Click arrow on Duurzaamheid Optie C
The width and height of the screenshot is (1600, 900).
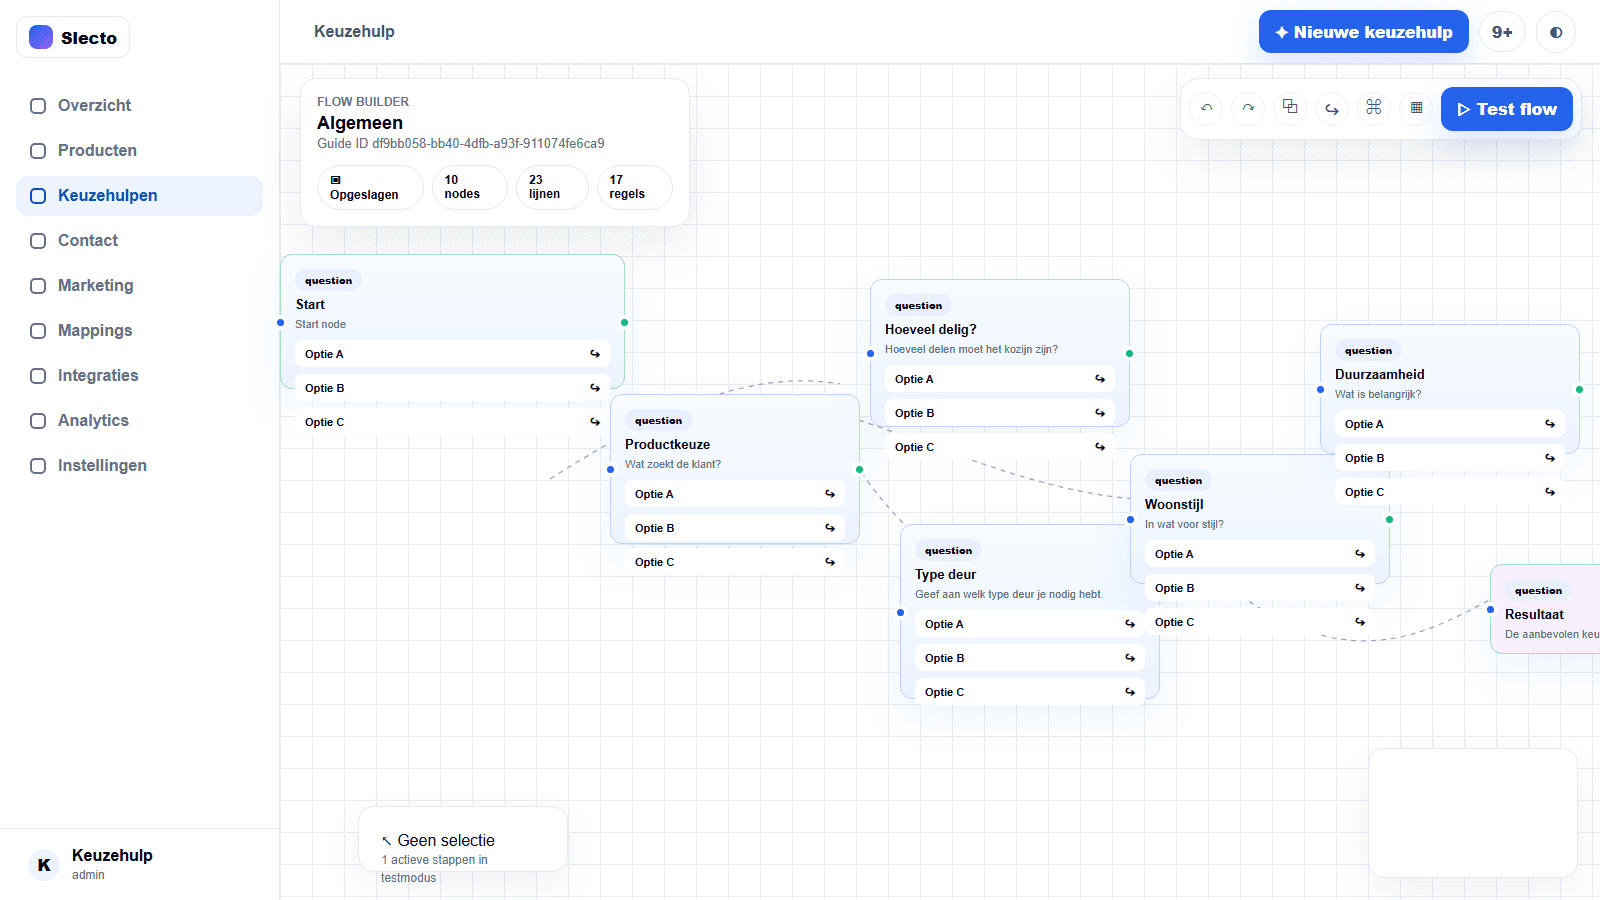1550,492
